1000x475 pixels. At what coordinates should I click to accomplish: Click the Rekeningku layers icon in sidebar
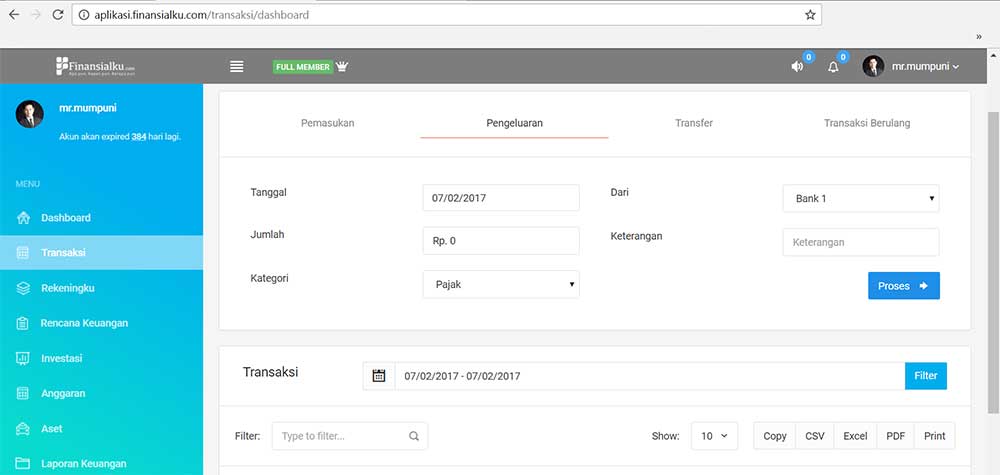pos(23,288)
